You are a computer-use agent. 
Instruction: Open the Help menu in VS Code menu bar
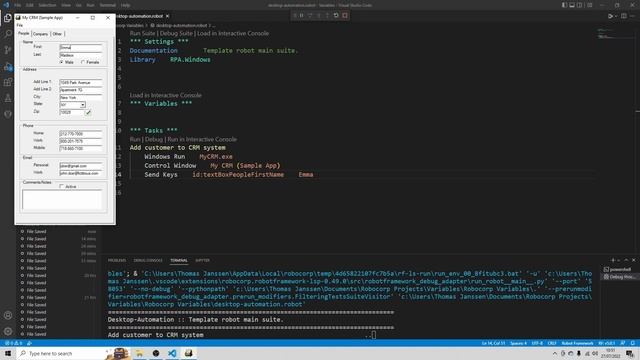coord(125,5)
